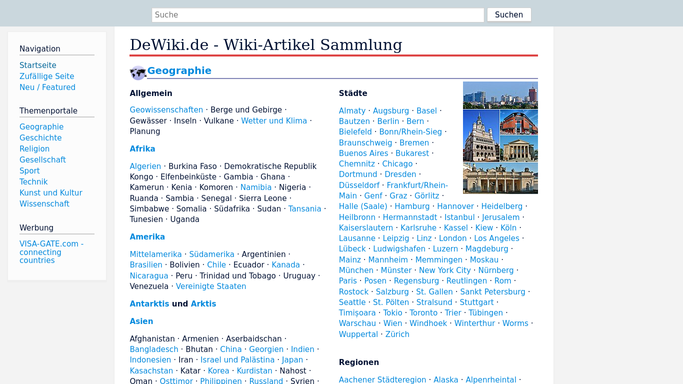Open Georgien article
This screenshot has height=384, width=683.
tap(266, 349)
